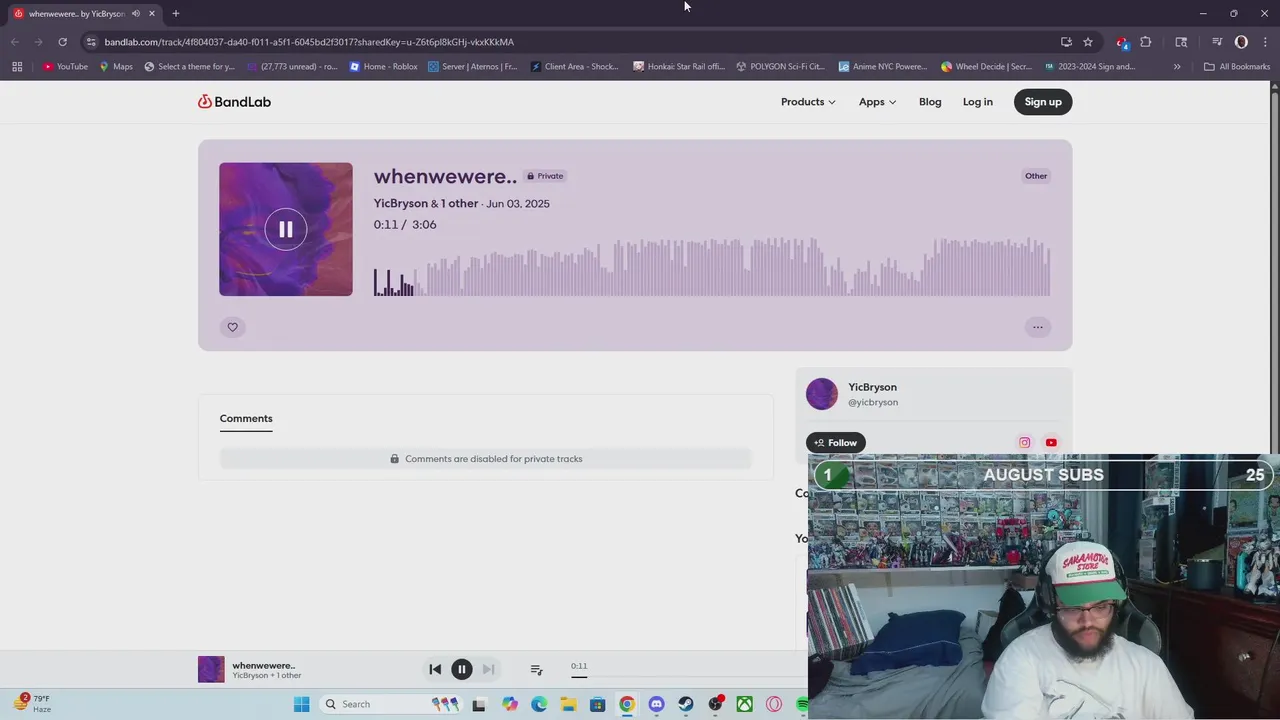Click the @yicbryson handle
This screenshot has height=720, width=1280.
coord(873,402)
